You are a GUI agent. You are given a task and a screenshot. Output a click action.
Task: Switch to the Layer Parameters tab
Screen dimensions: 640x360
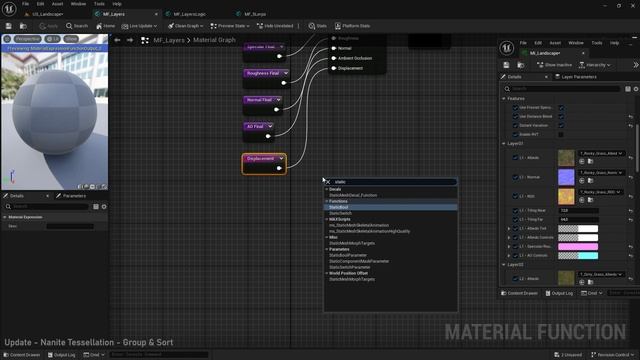coord(576,77)
